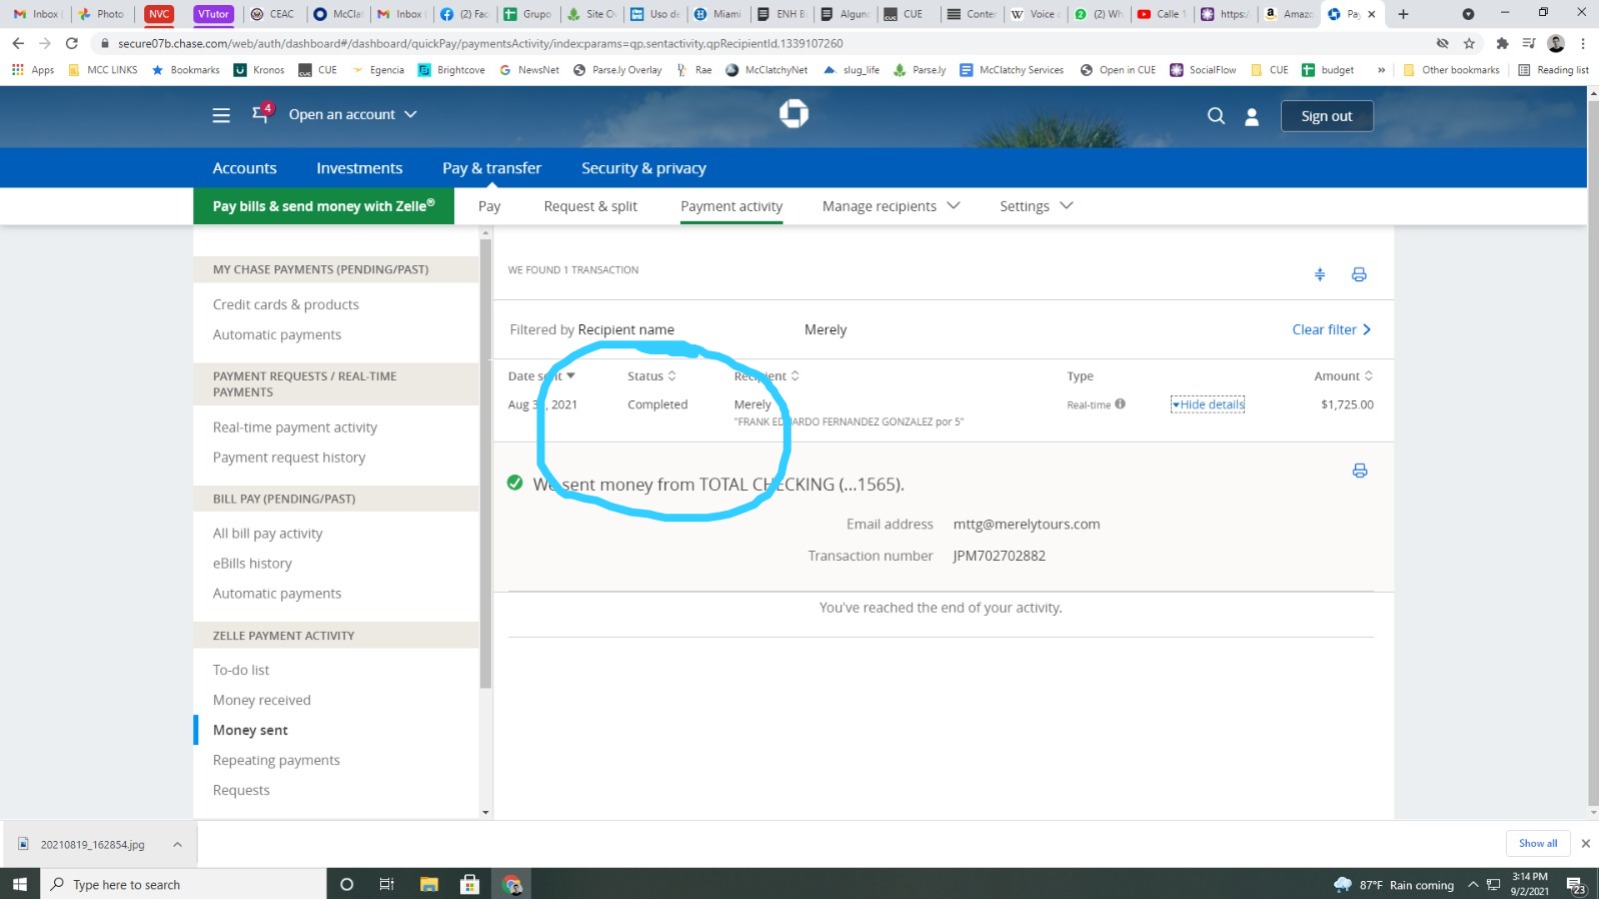Viewport: 1599px width, 899px height.
Task: Click Sign out button
Action: click(x=1326, y=116)
